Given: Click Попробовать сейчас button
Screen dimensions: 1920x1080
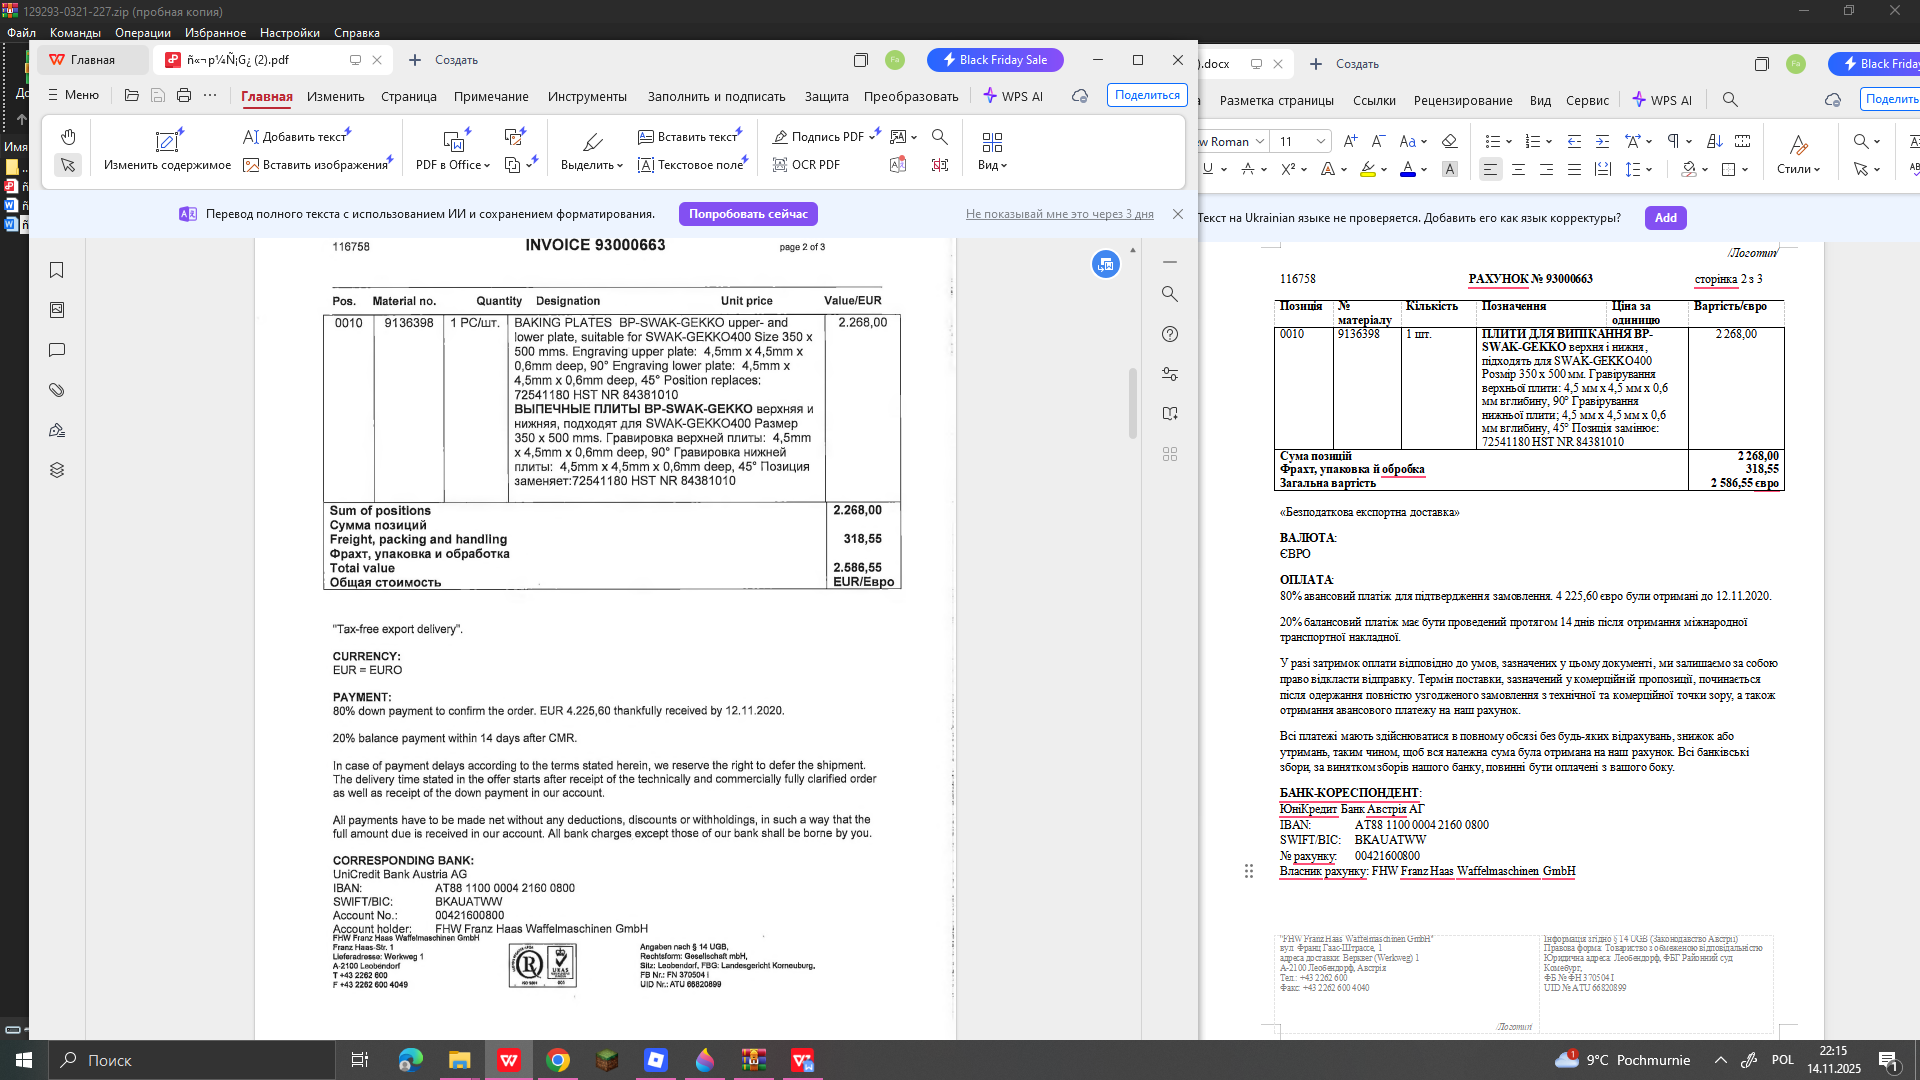Looking at the screenshot, I should click(x=748, y=214).
